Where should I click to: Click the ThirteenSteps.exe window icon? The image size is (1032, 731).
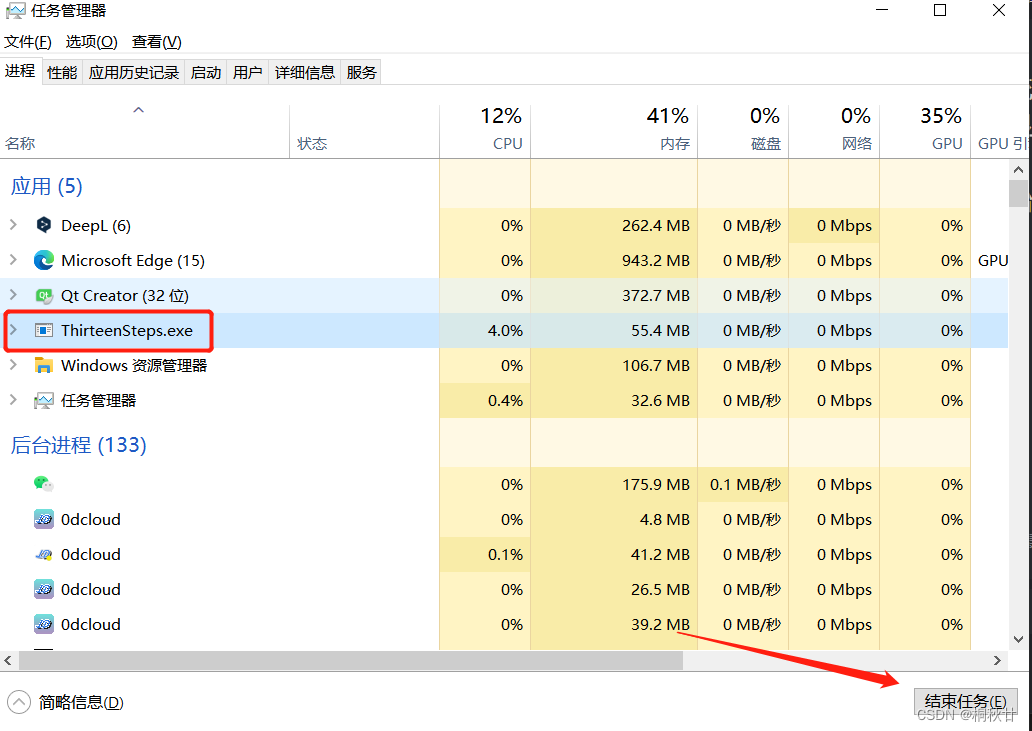43,330
